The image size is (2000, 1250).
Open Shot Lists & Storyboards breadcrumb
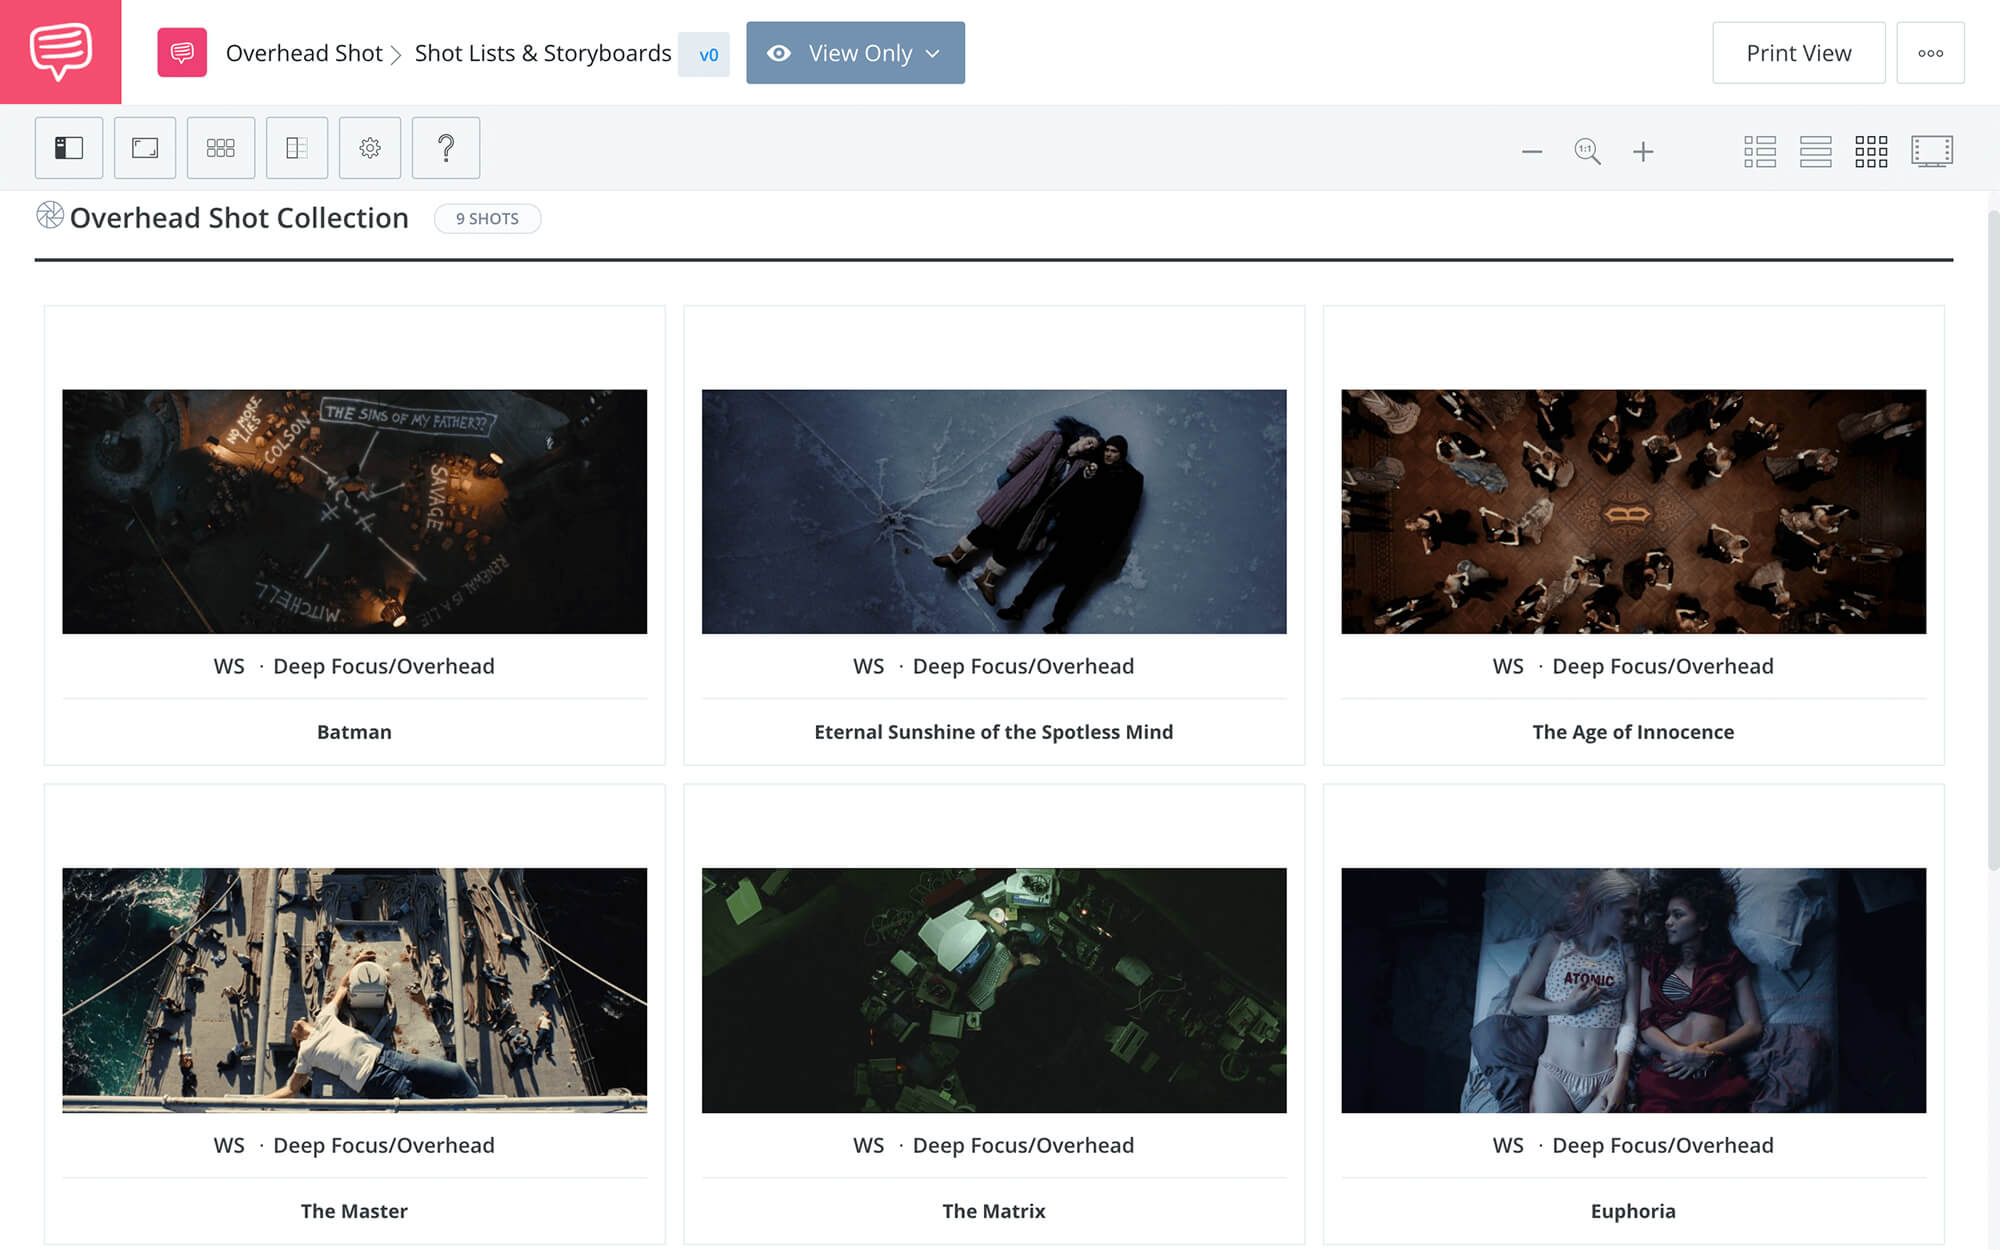[x=543, y=53]
